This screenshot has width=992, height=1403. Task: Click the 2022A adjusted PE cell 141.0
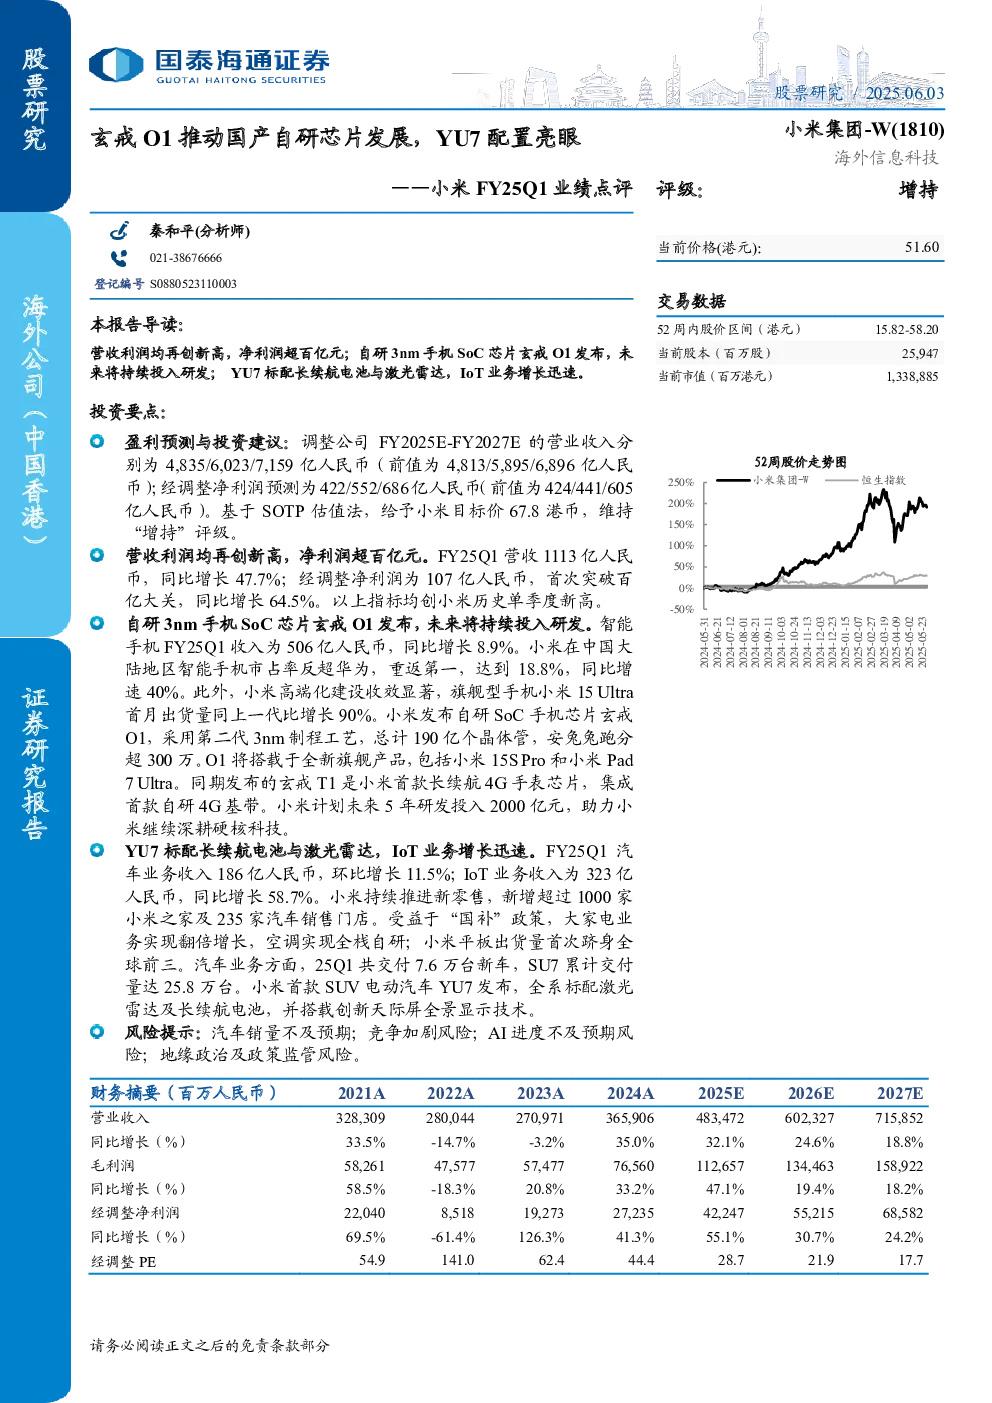click(458, 1260)
